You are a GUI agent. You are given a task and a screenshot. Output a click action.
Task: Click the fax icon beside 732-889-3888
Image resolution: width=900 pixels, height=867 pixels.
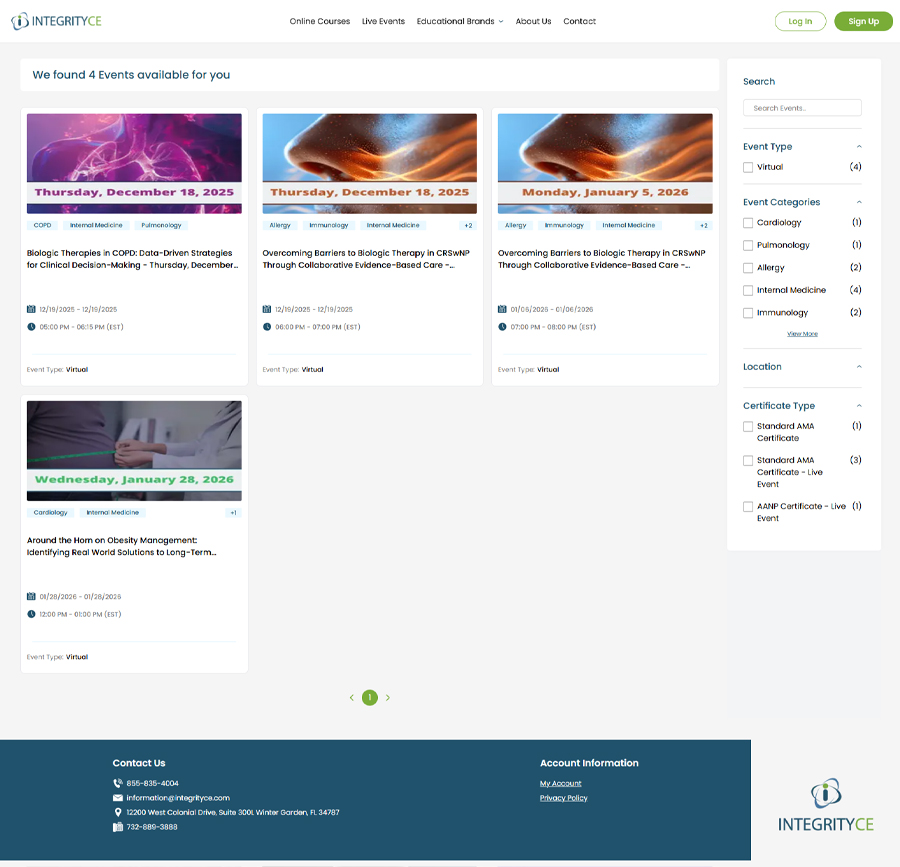point(118,827)
